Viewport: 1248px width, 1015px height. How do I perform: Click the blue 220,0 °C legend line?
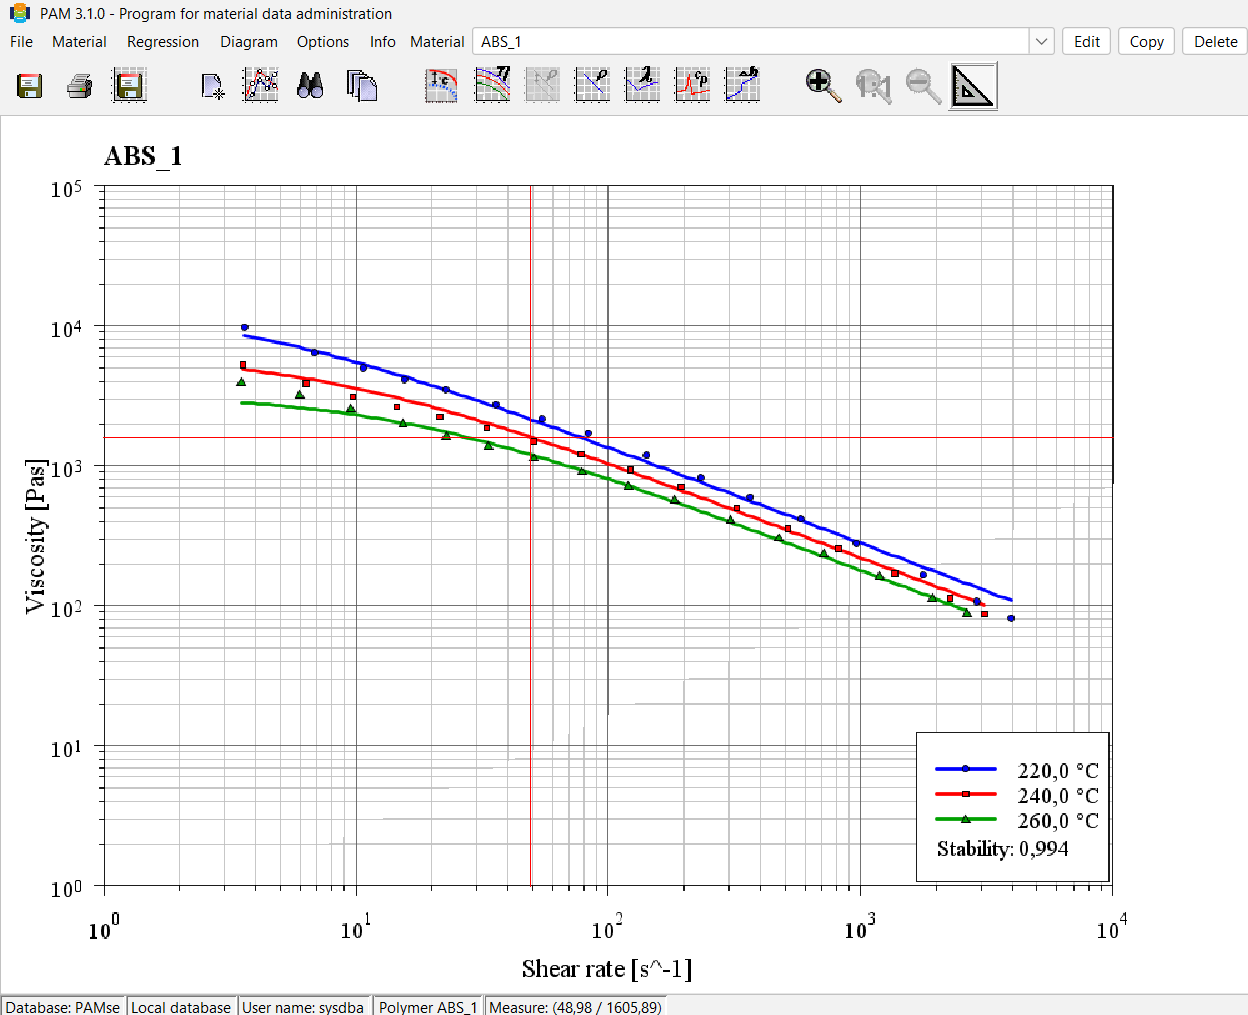(965, 769)
